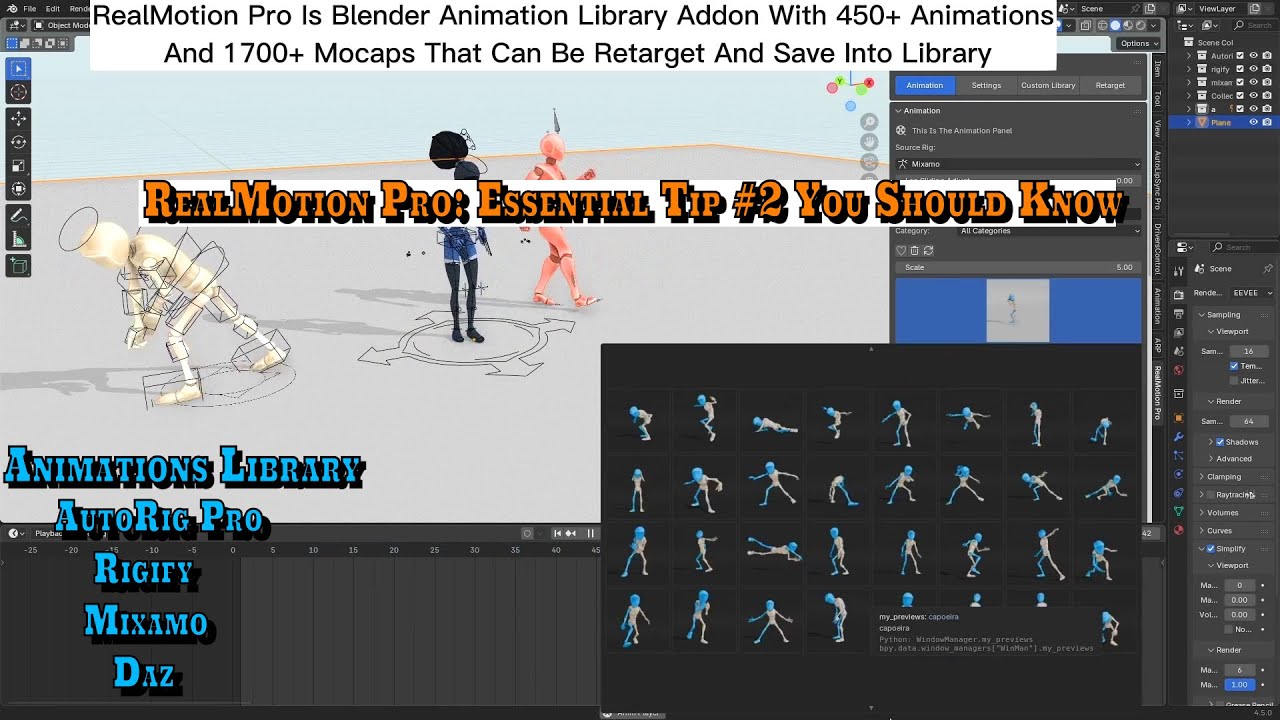Image resolution: width=1280 pixels, height=720 pixels.
Task: Hide the mixamo collection in viewport
Action: pyautogui.click(x=1253, y=82)
